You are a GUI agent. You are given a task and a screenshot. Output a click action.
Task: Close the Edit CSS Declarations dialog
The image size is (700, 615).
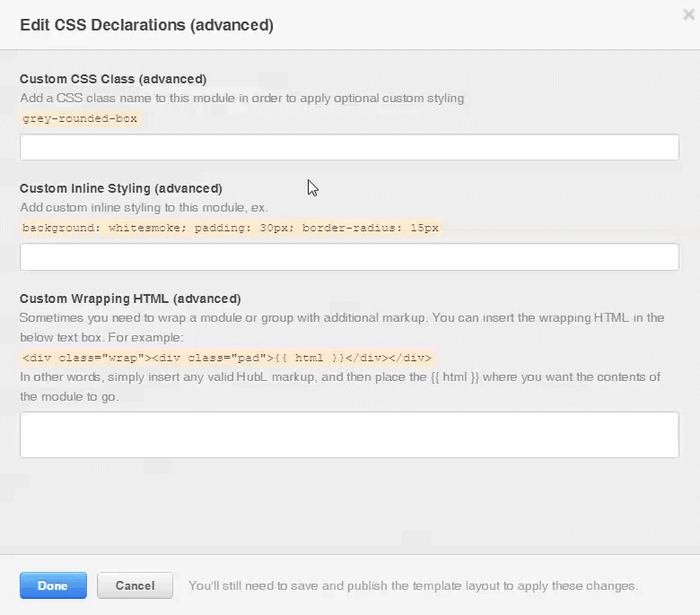[688, 15]
